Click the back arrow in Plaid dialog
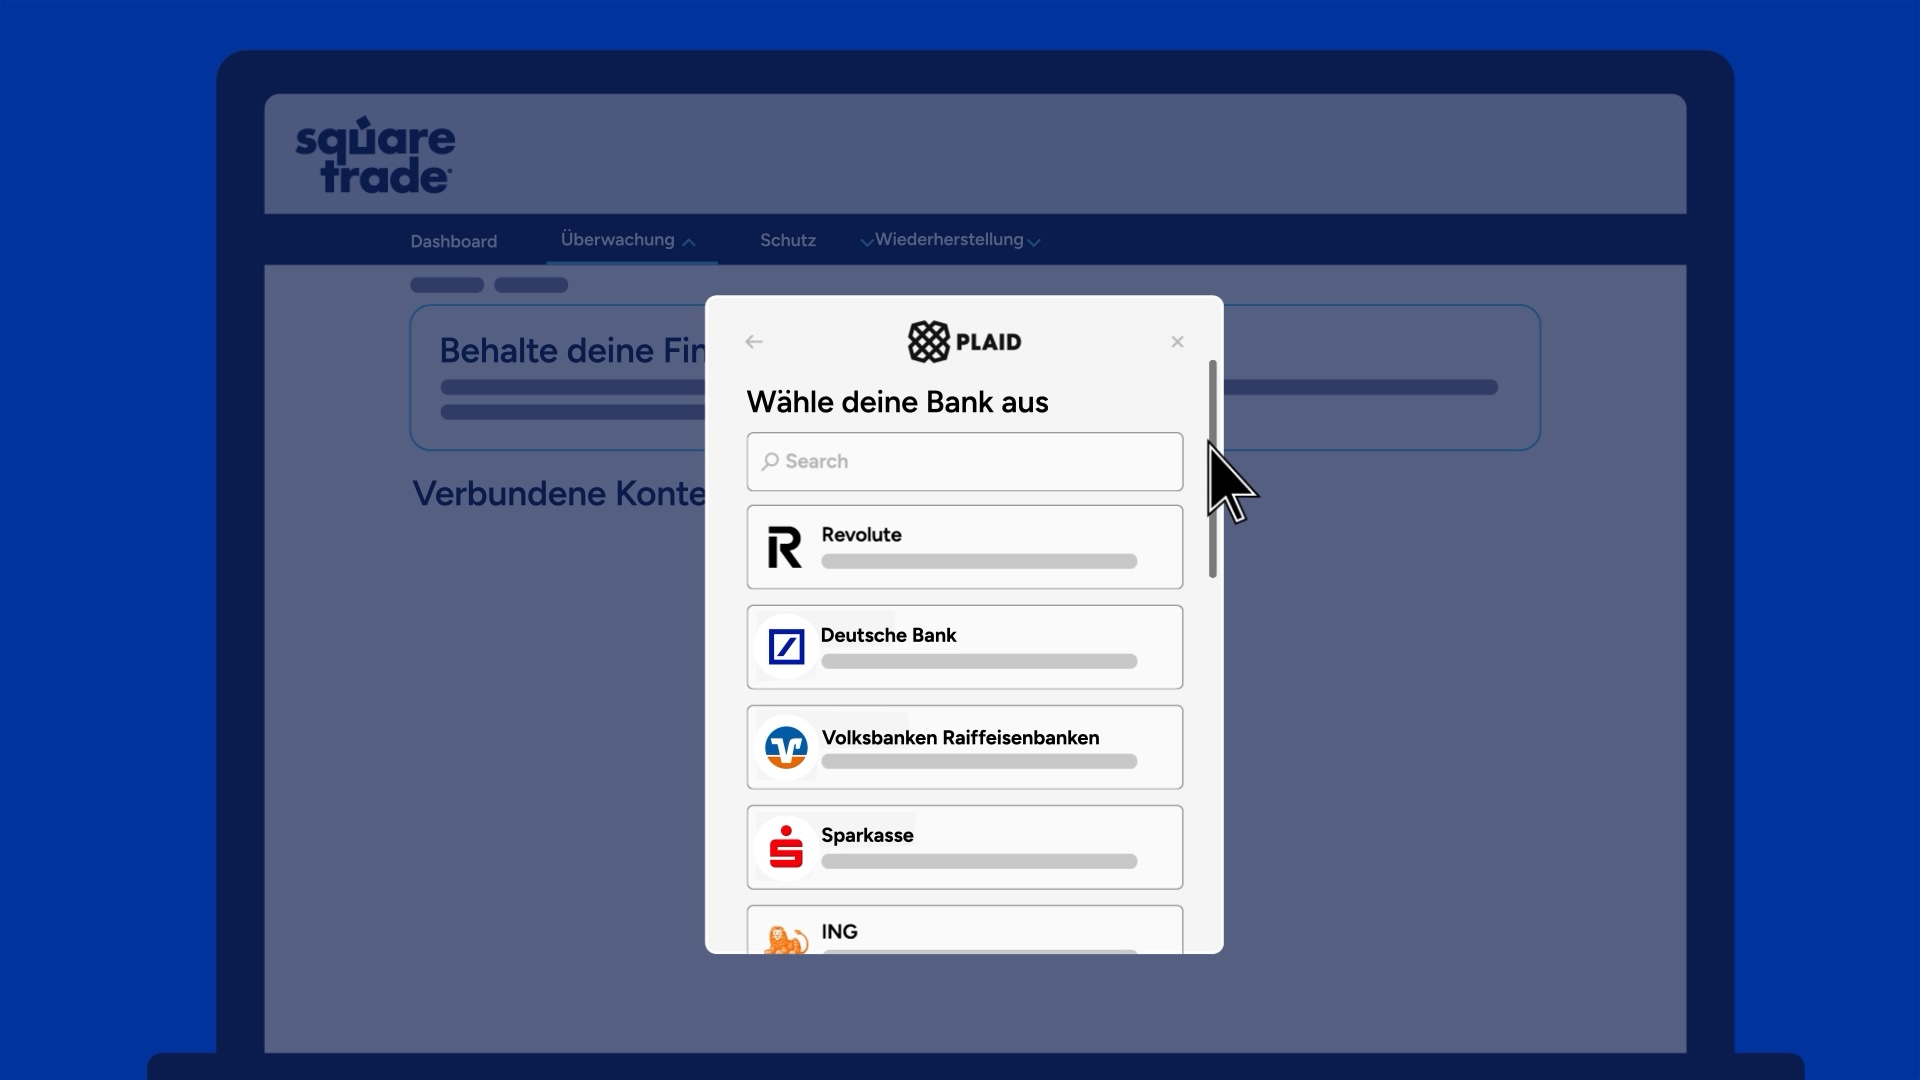 tap(754, 342)
